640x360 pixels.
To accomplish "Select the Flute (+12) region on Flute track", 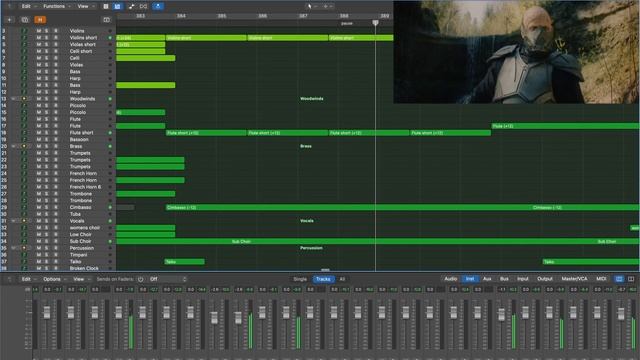I will coord(566,126).
